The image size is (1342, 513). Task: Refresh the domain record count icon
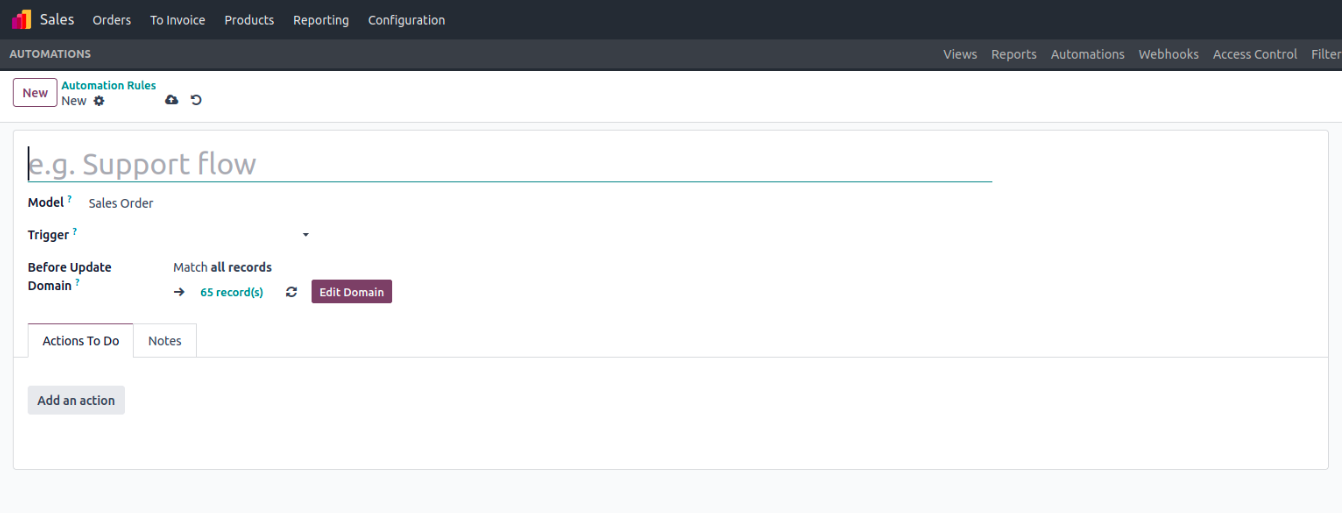tap(291, 292)
